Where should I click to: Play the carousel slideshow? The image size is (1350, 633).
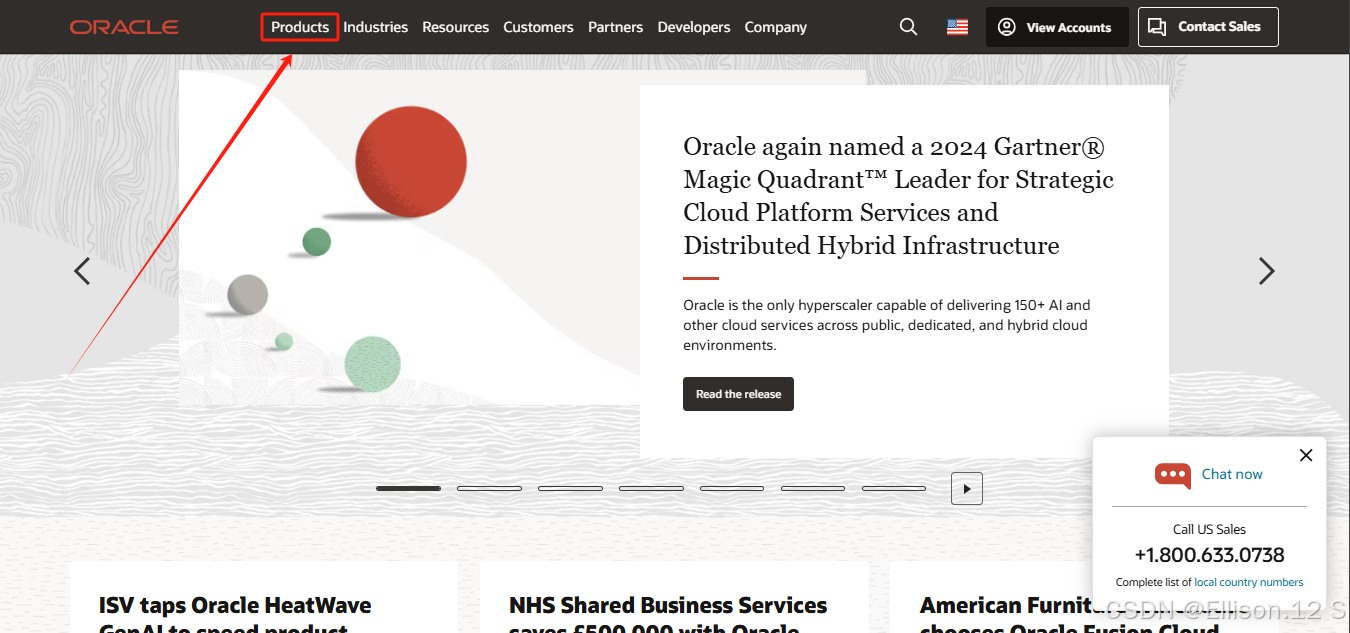(x=967, y=489)
